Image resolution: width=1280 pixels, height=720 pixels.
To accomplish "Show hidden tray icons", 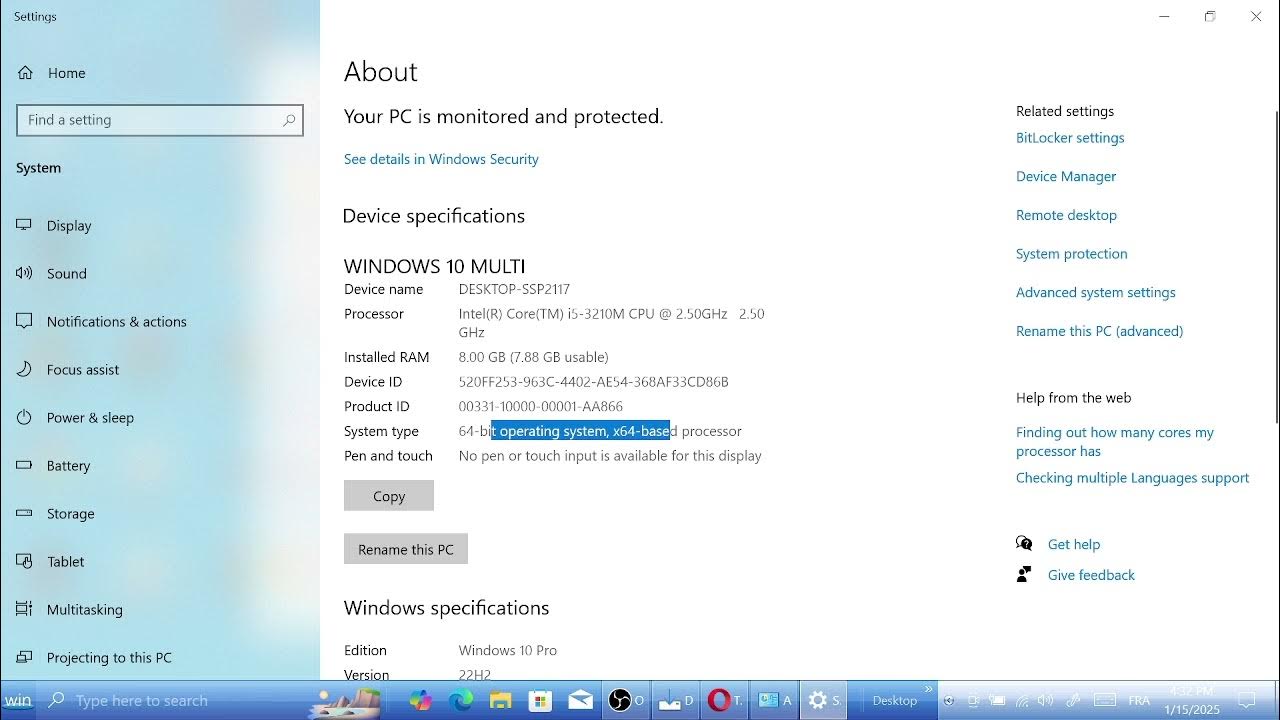I will [x=949, y=700].
